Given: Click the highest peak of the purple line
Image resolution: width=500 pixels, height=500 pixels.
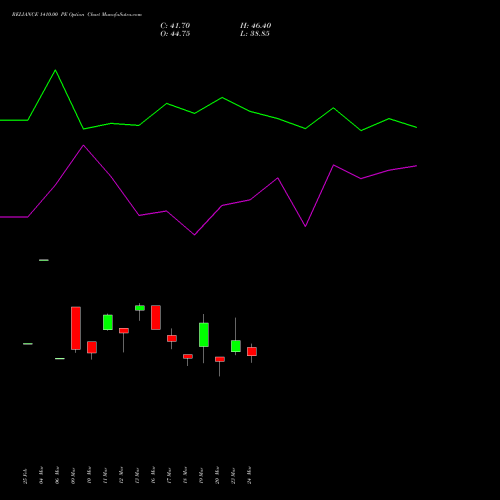Looking at the screenshot, I should 84,145.
